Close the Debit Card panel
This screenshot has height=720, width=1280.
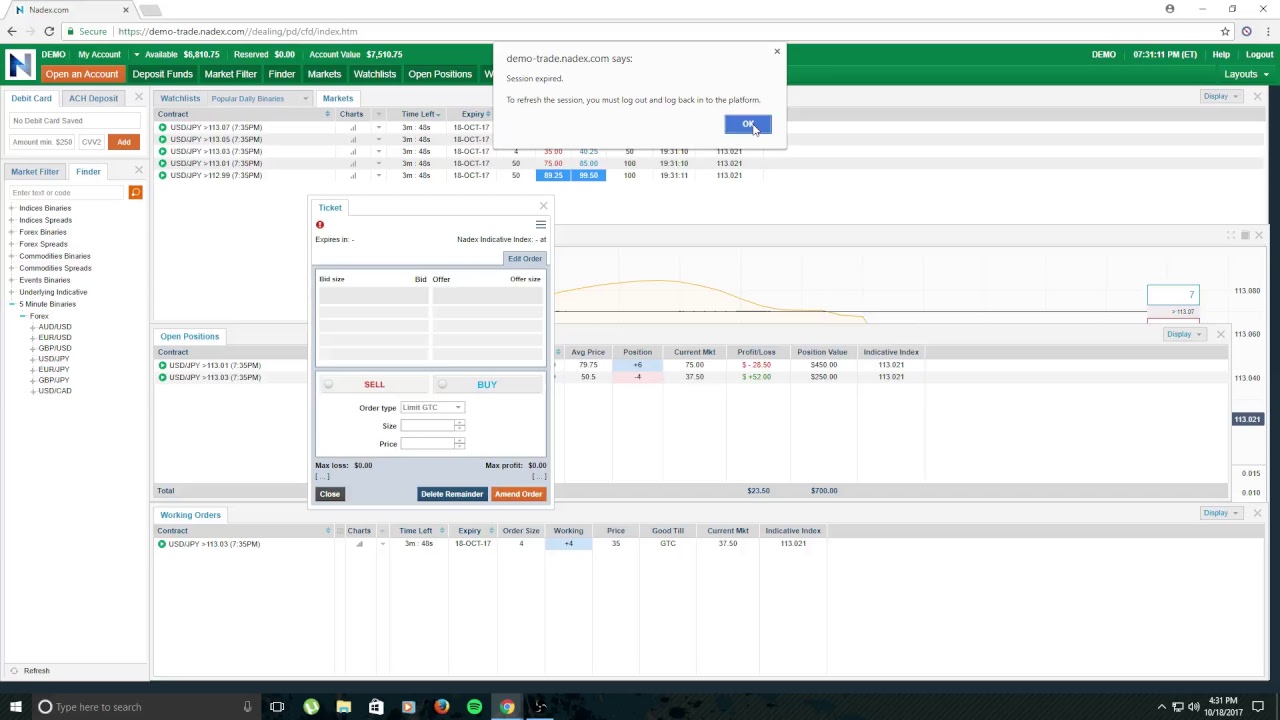(x=138, y=97)
